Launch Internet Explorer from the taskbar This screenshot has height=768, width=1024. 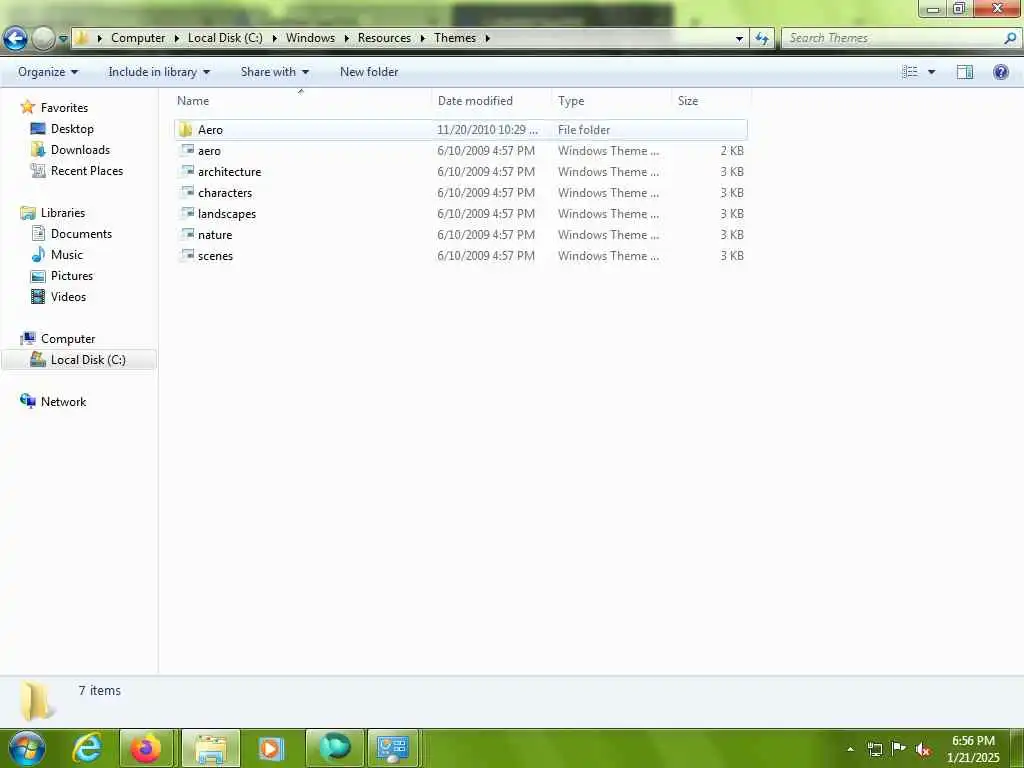[87, 748]
